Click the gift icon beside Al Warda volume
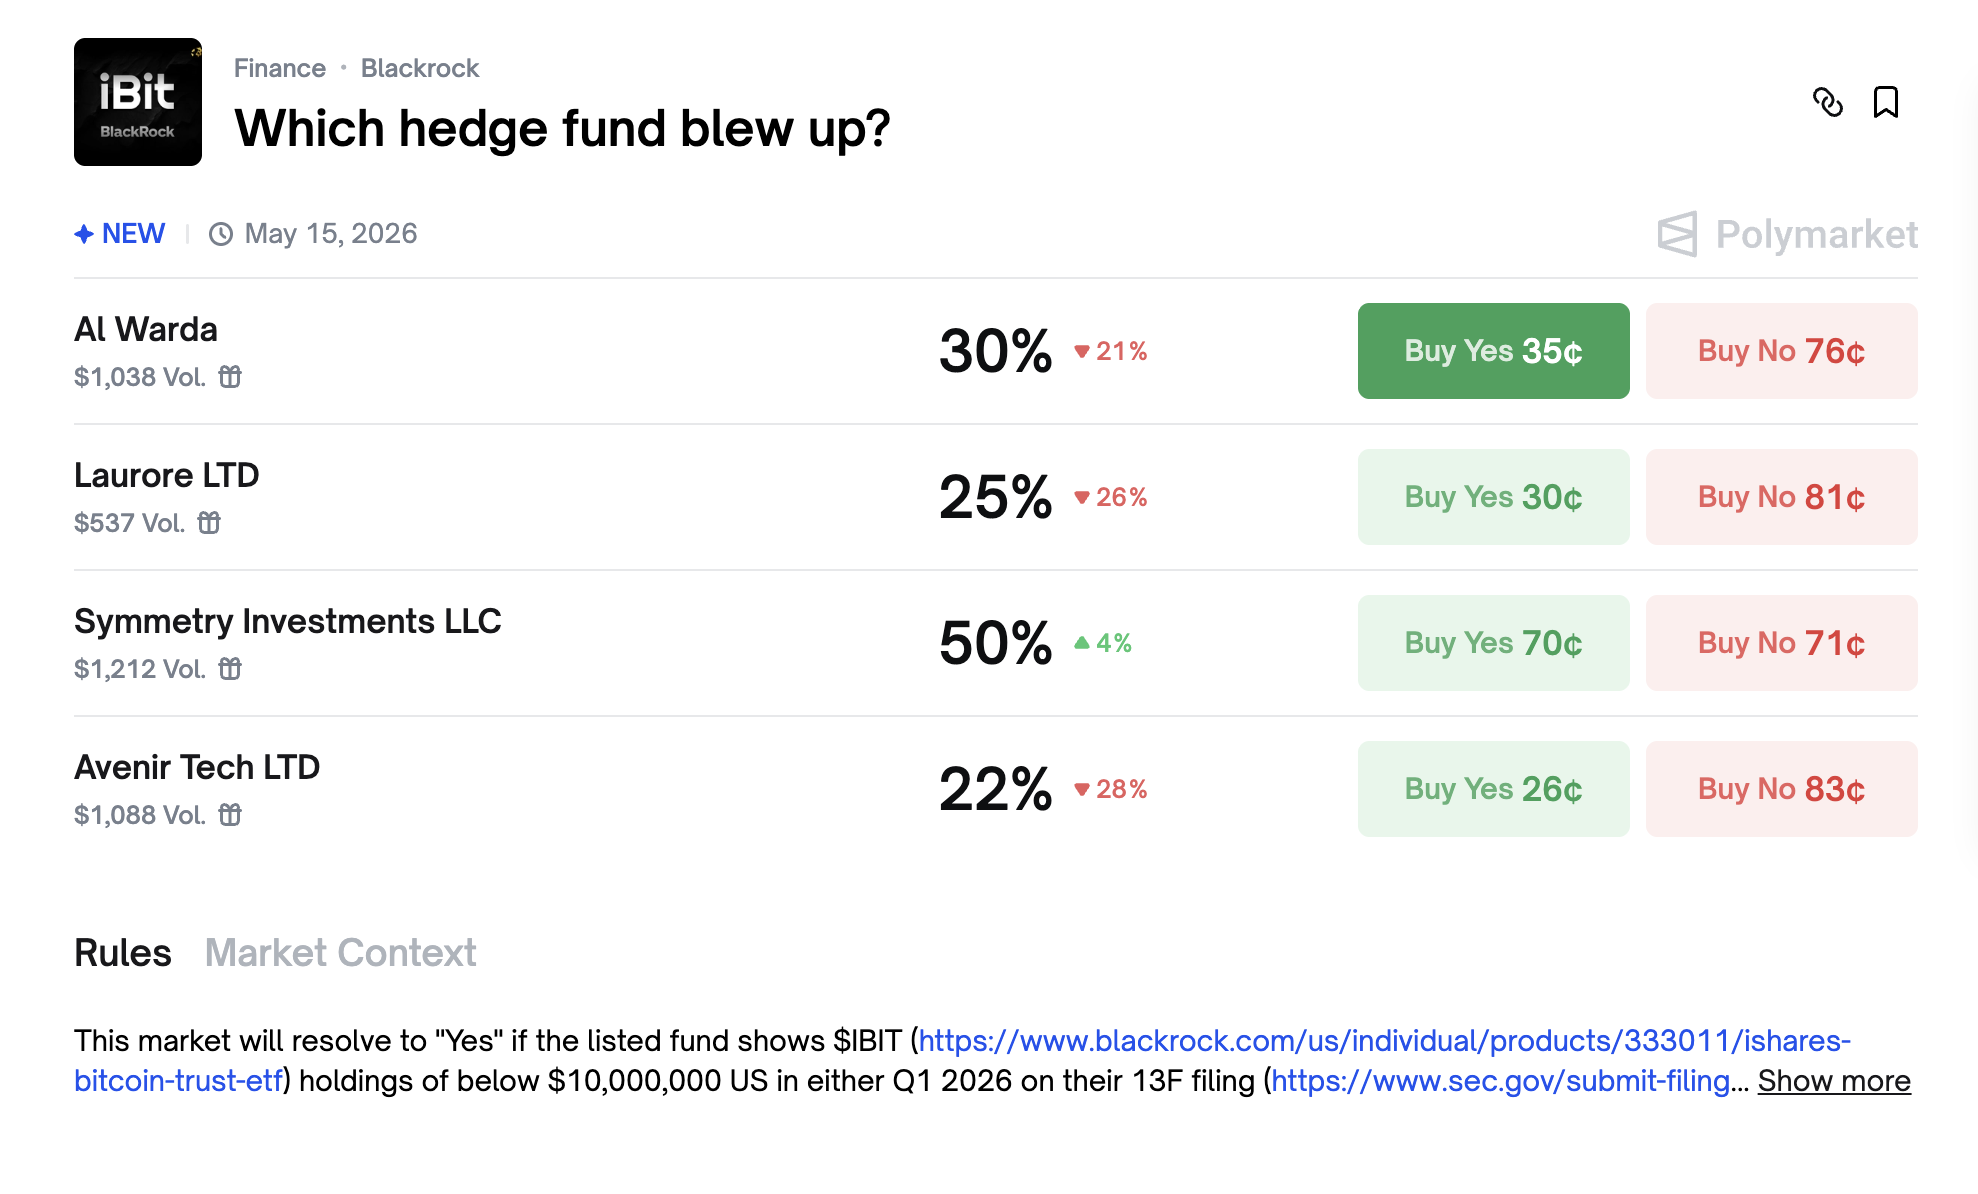The image size is (1978, 1194). click(x=230, y=377)
